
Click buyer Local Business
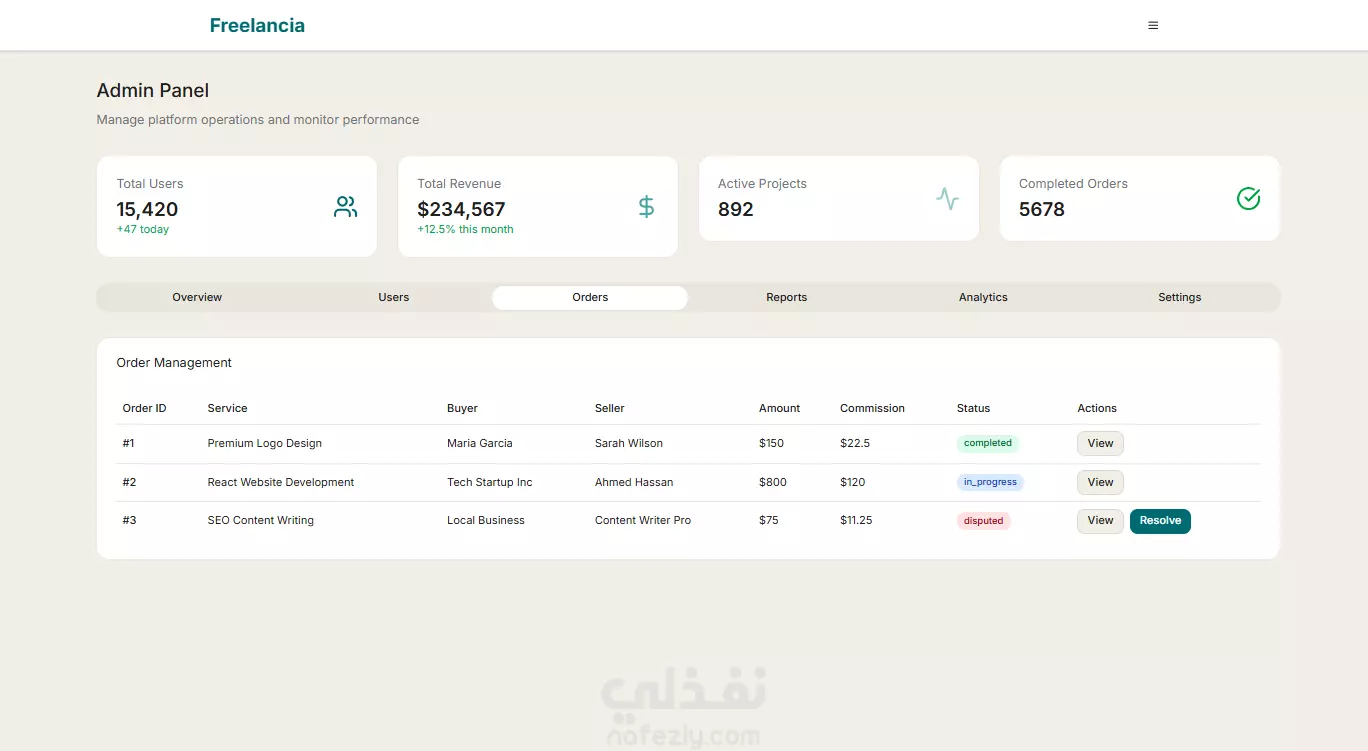click(485, 521)
